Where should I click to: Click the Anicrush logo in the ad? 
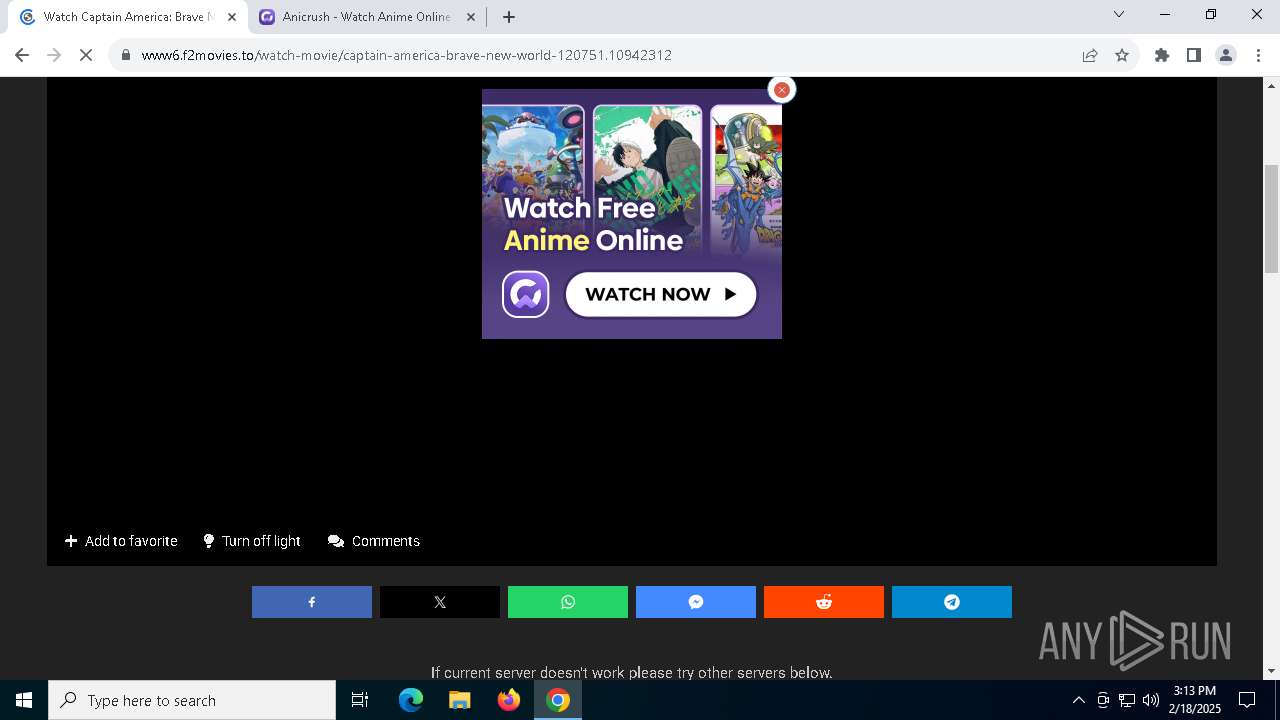click(525, 294)
